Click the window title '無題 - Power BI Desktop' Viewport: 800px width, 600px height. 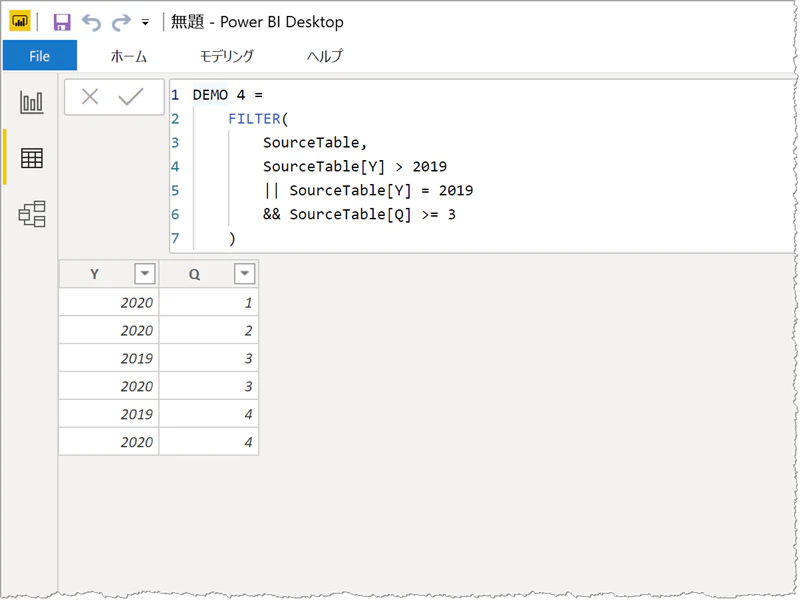click(x=257, y=22)
